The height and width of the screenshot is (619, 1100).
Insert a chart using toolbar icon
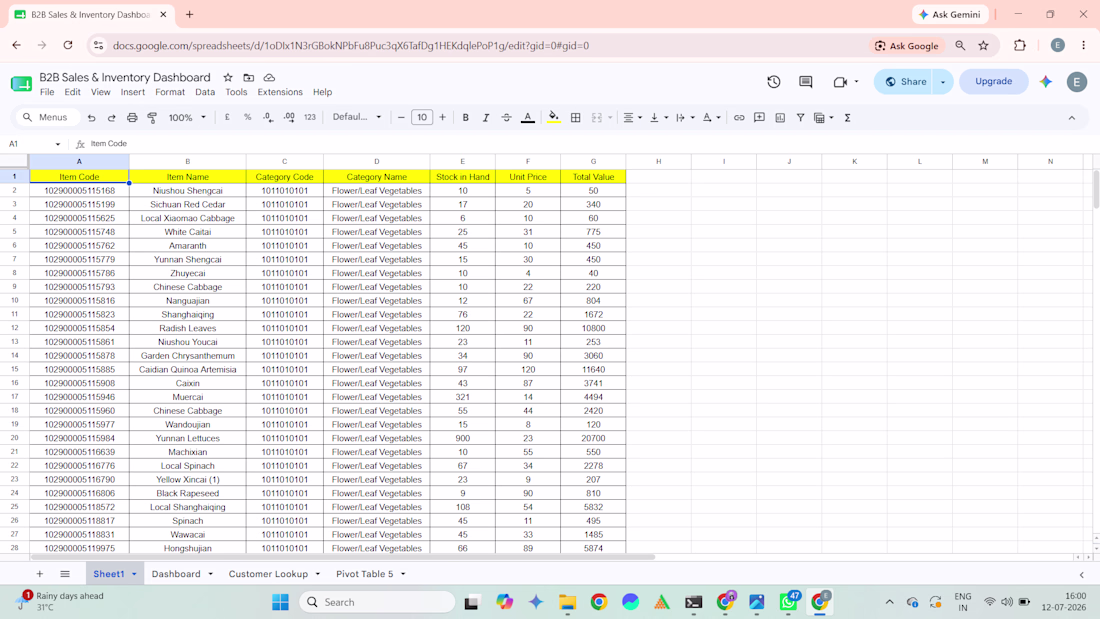point(780,118)
